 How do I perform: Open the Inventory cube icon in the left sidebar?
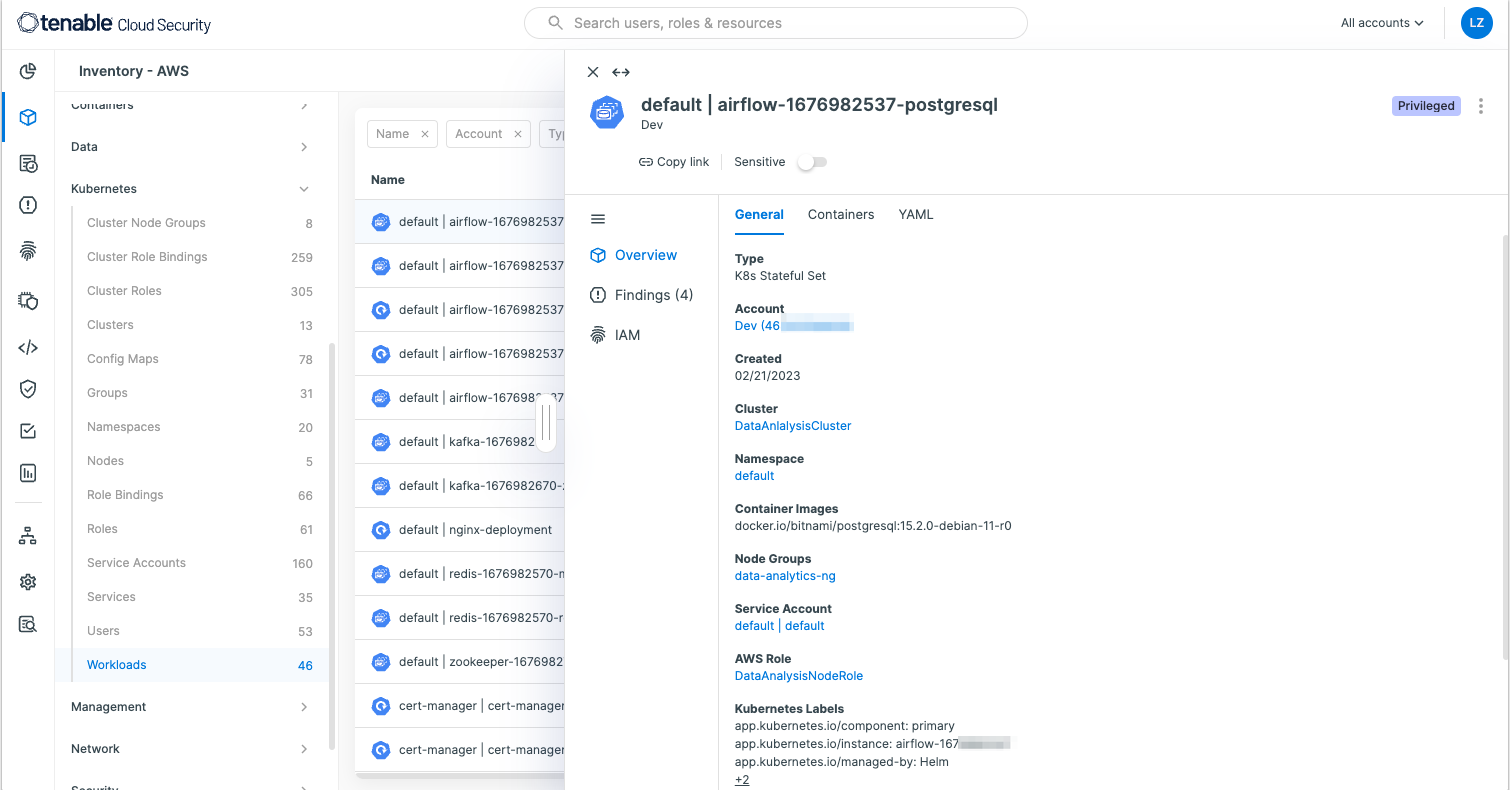click(x=27, y=115)
